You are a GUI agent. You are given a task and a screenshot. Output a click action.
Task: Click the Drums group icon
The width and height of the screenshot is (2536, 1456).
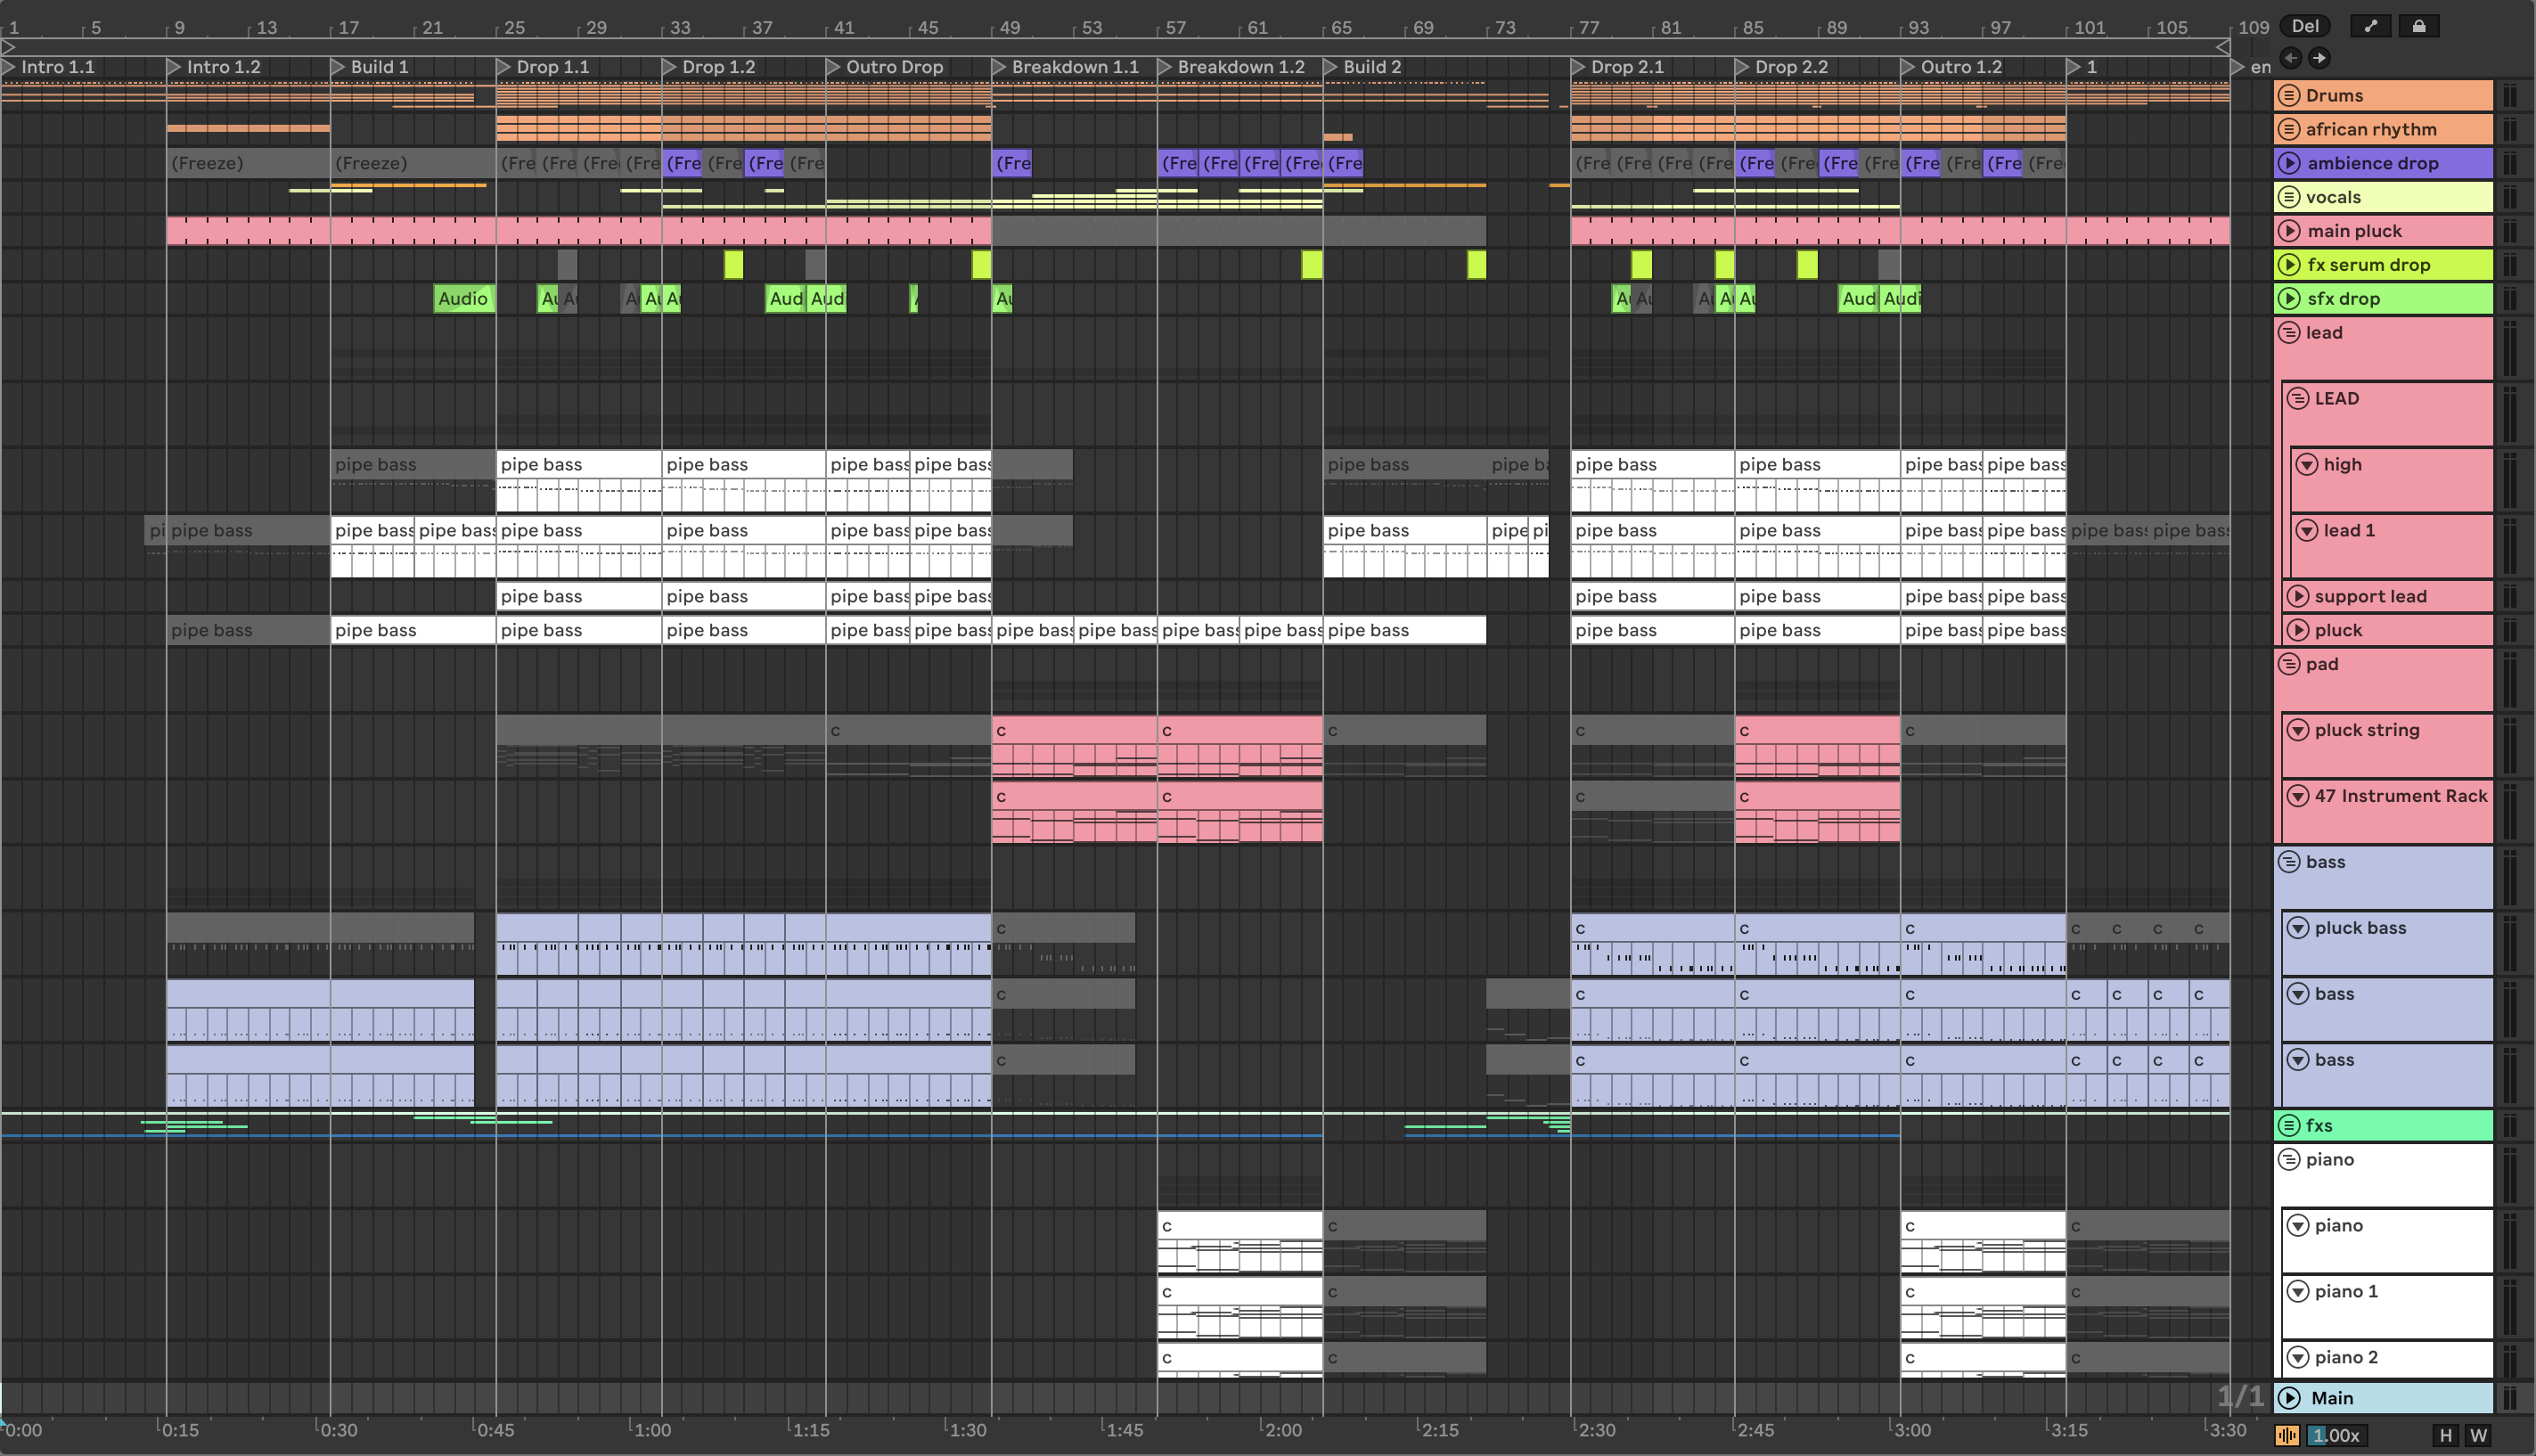pos(2289,96)
